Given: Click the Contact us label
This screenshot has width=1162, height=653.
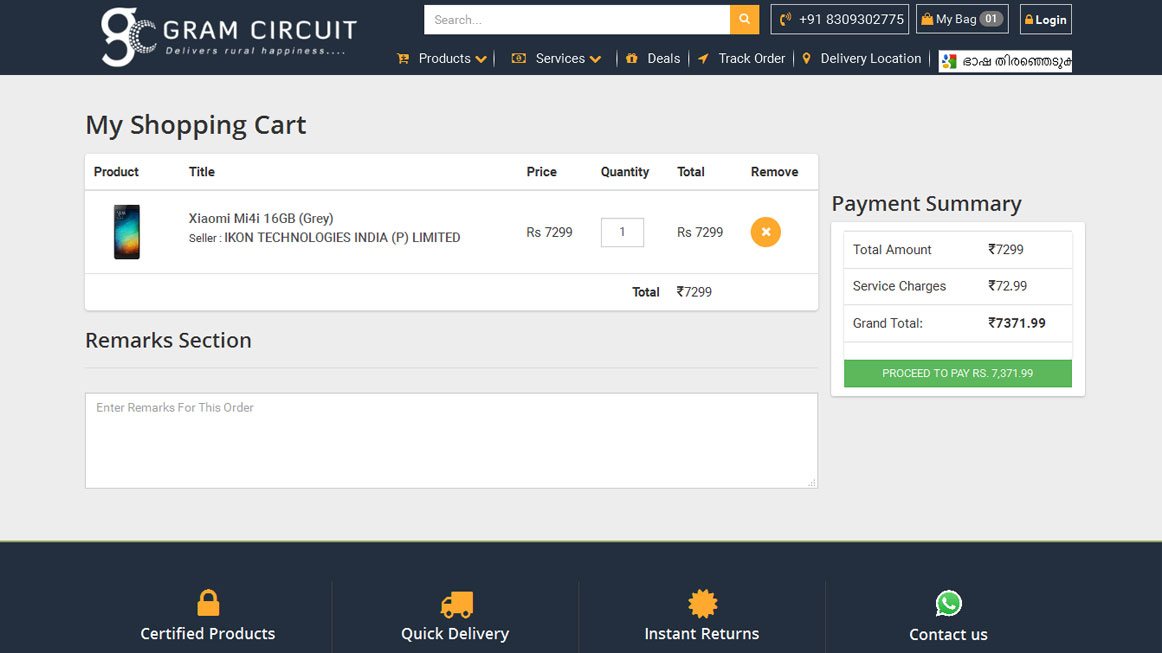Looking at the screenshot, I should pyautogui.click(x=949, y=634).
